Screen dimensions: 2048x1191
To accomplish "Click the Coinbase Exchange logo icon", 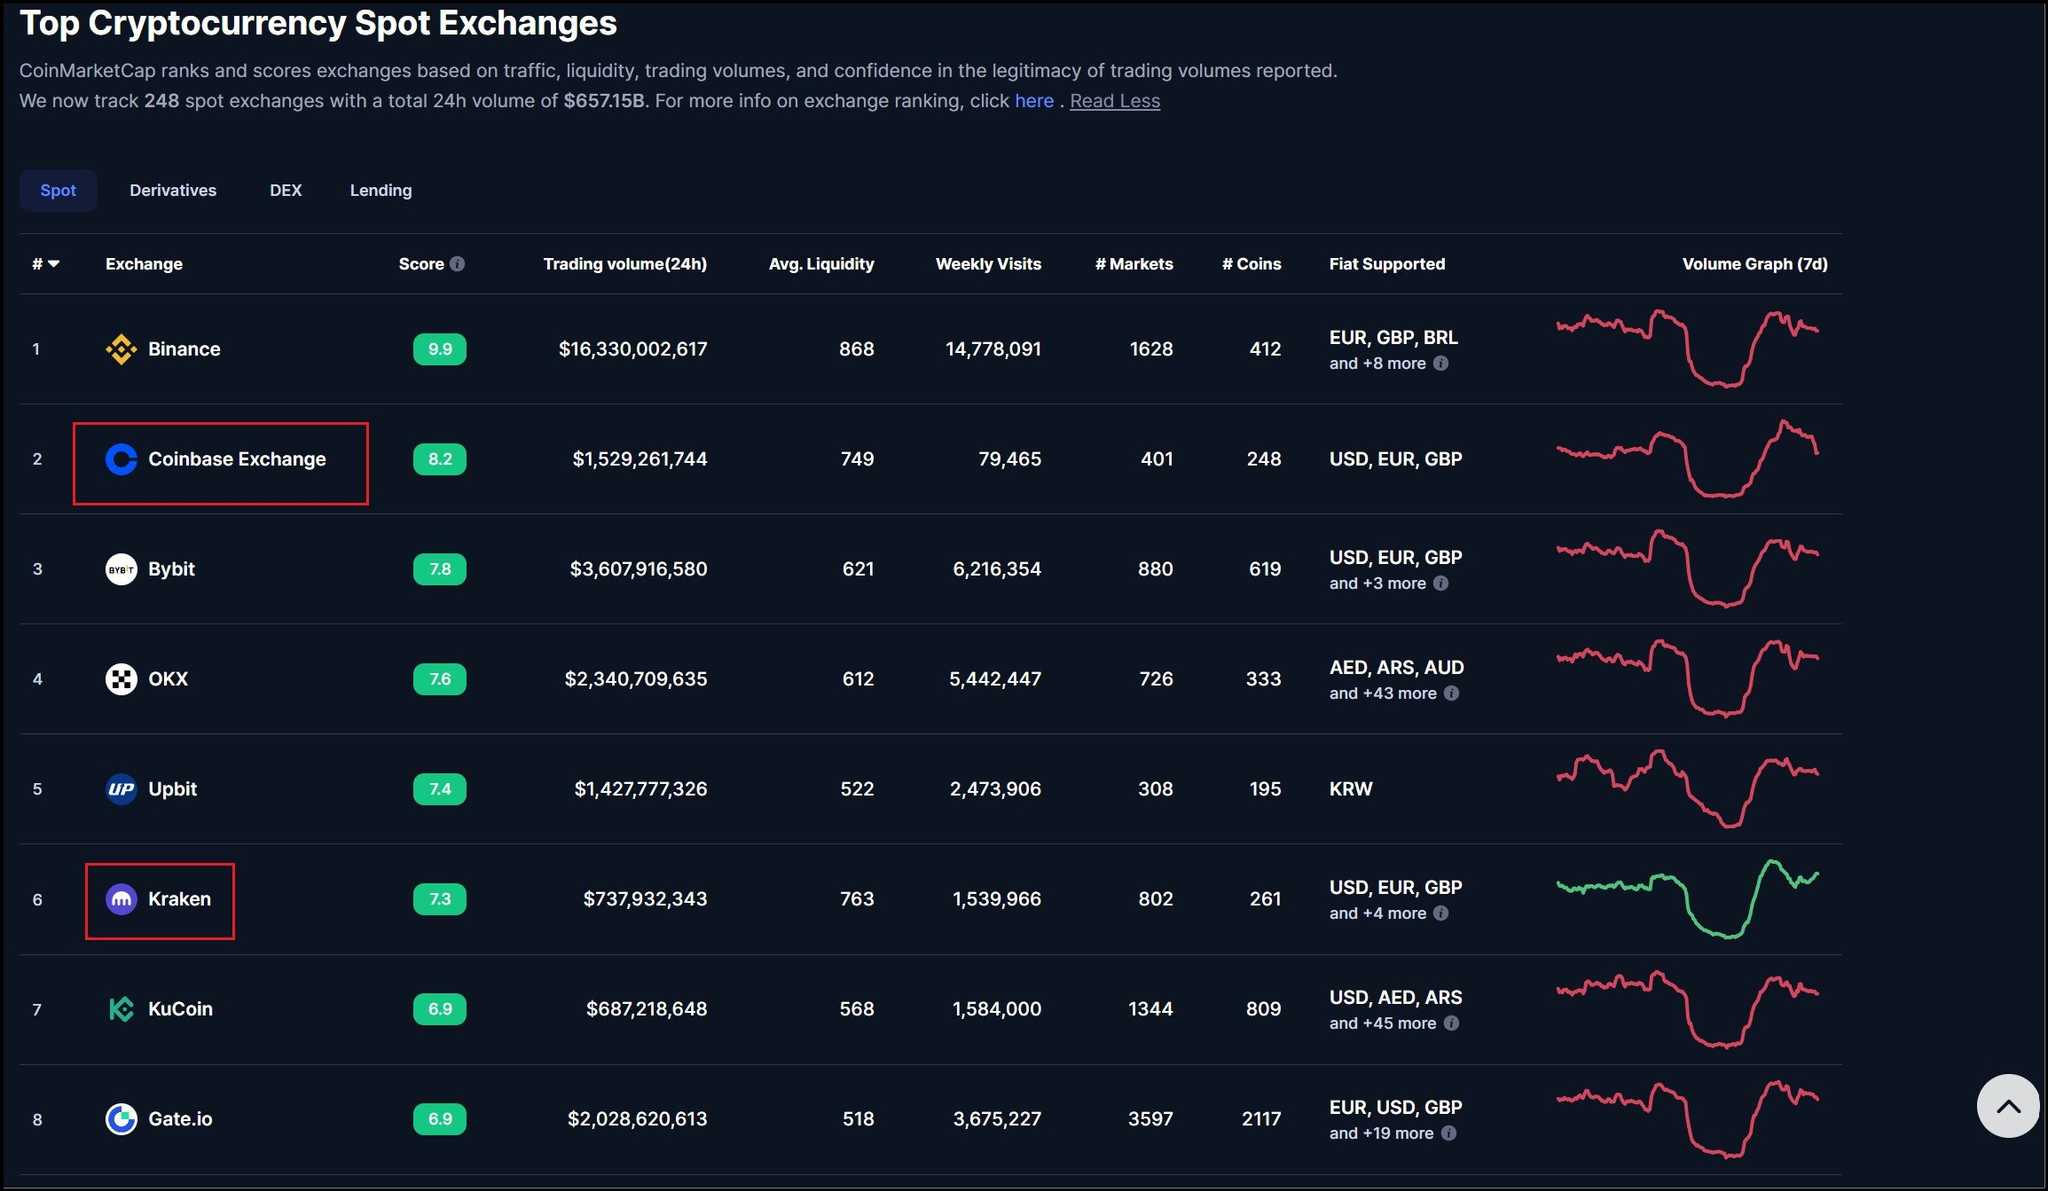I will [121, 459].
